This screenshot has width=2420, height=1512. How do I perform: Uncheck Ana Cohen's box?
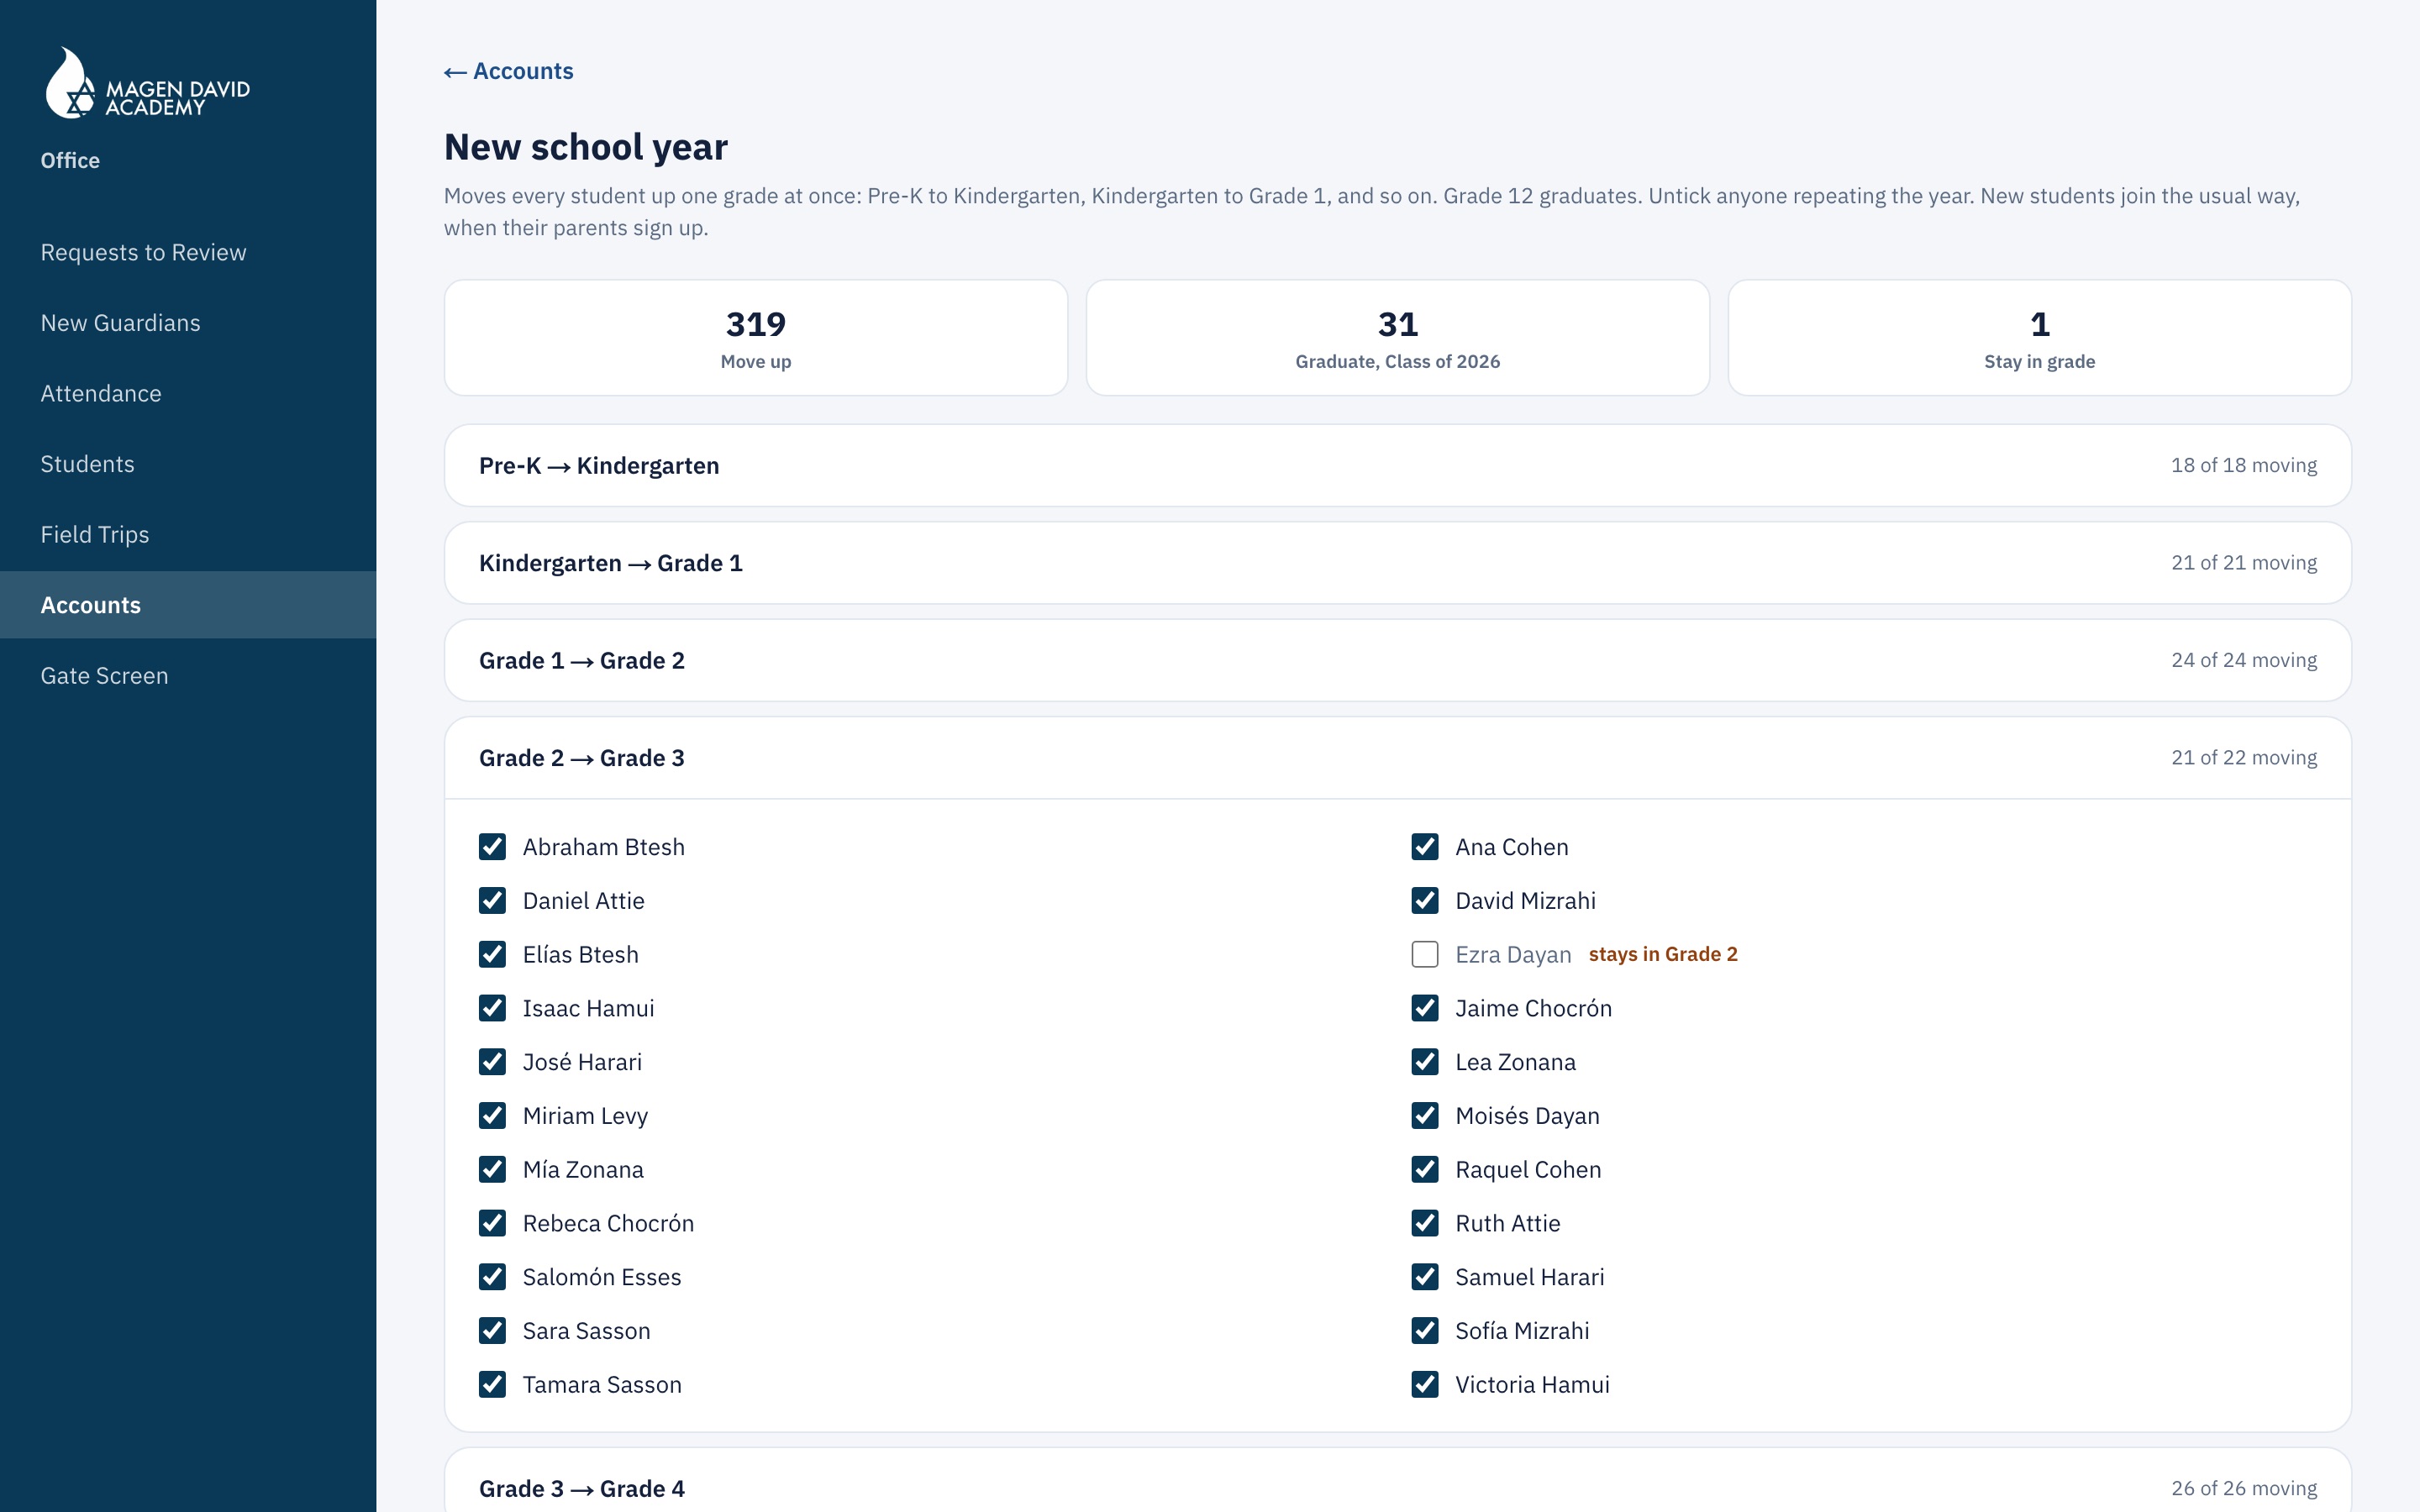click(1425, 847)
